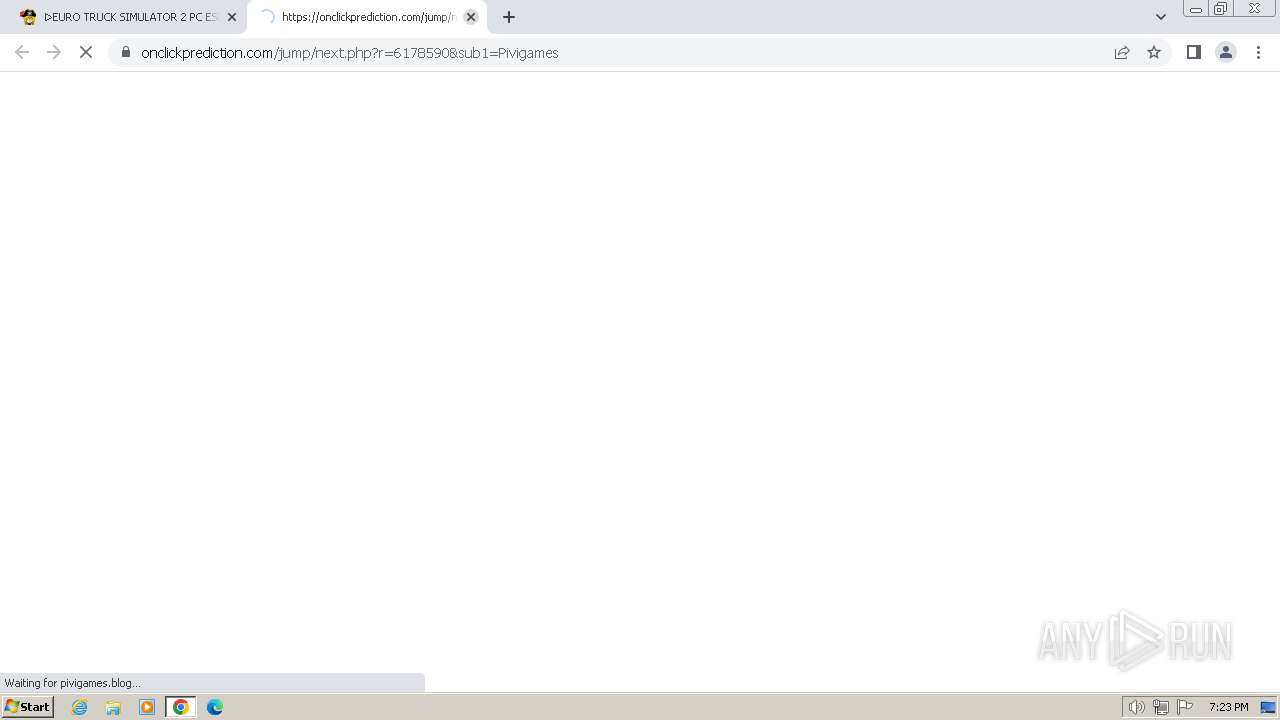Open the tab search dropdown arrow
This screenshot has height=720, width=1280.
pyautogui.click(x=1161, y=17)
